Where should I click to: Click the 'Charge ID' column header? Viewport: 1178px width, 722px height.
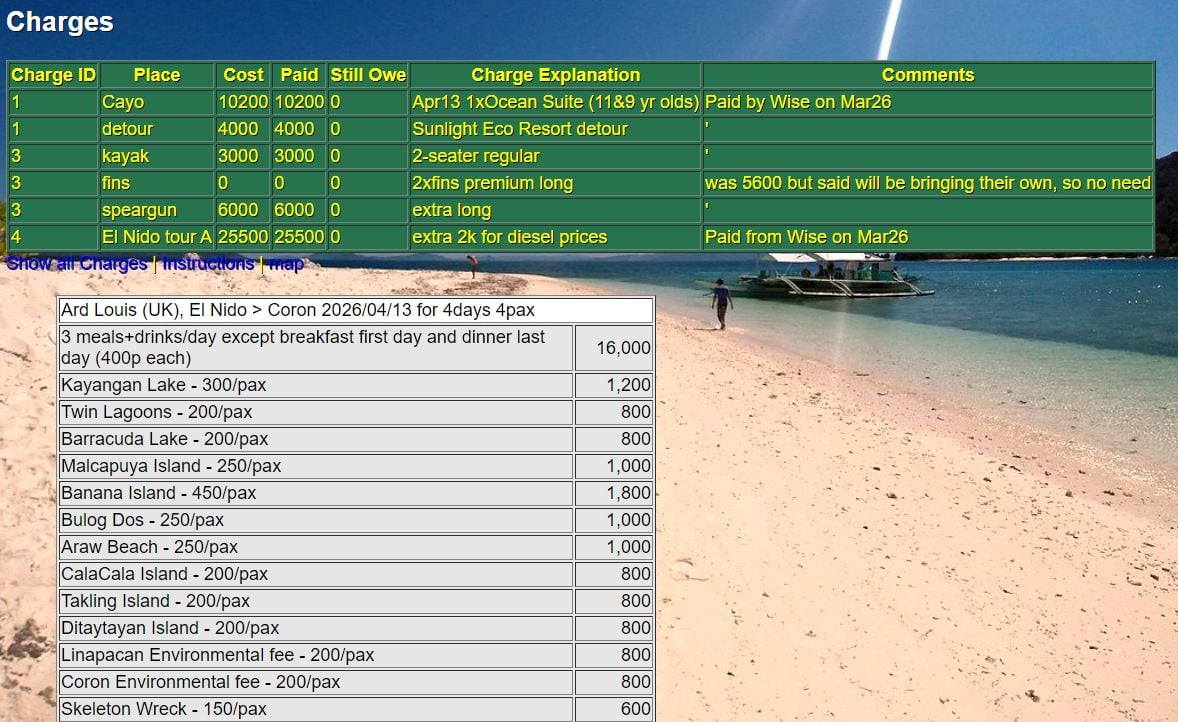tap(53, 75)
